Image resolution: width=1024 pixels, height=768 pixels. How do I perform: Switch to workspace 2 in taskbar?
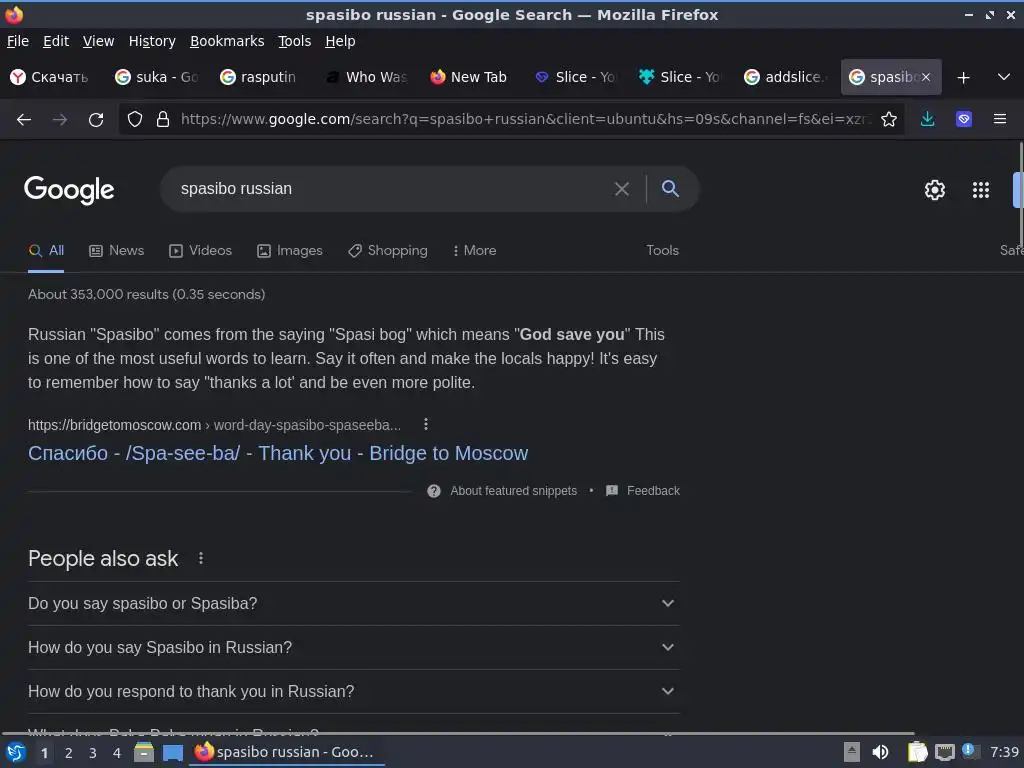pos(69,753)
